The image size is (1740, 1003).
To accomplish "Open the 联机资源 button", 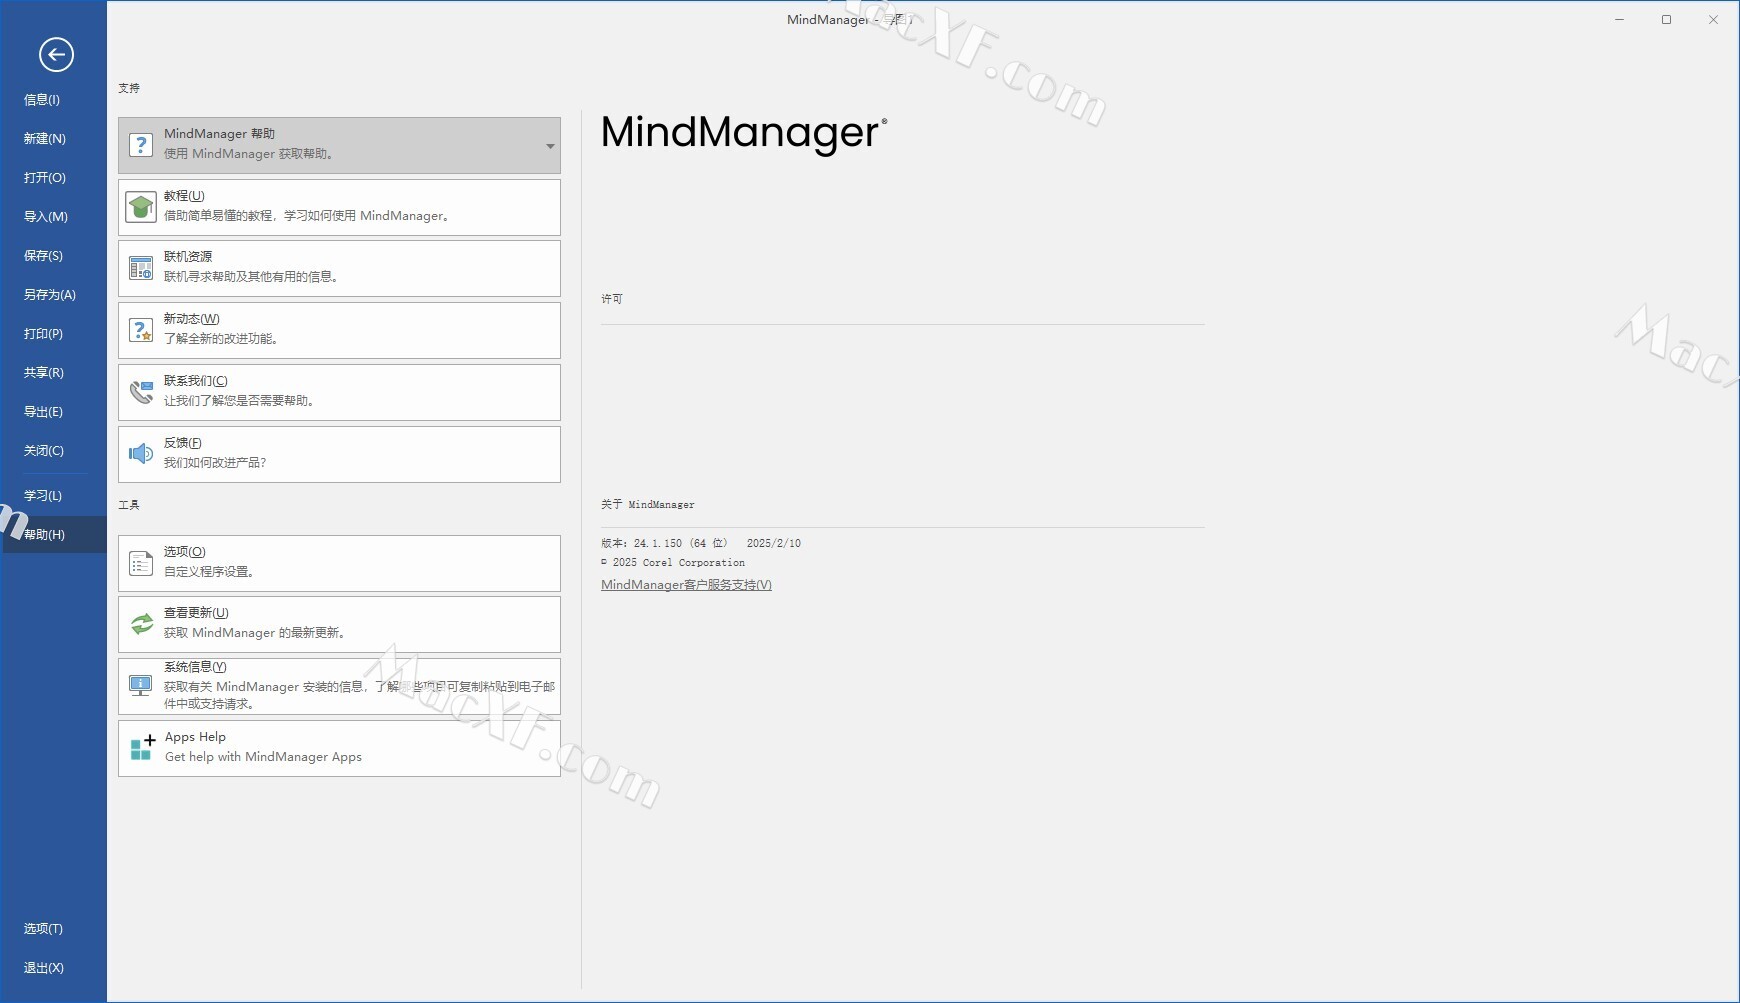I will pos(339,268).
